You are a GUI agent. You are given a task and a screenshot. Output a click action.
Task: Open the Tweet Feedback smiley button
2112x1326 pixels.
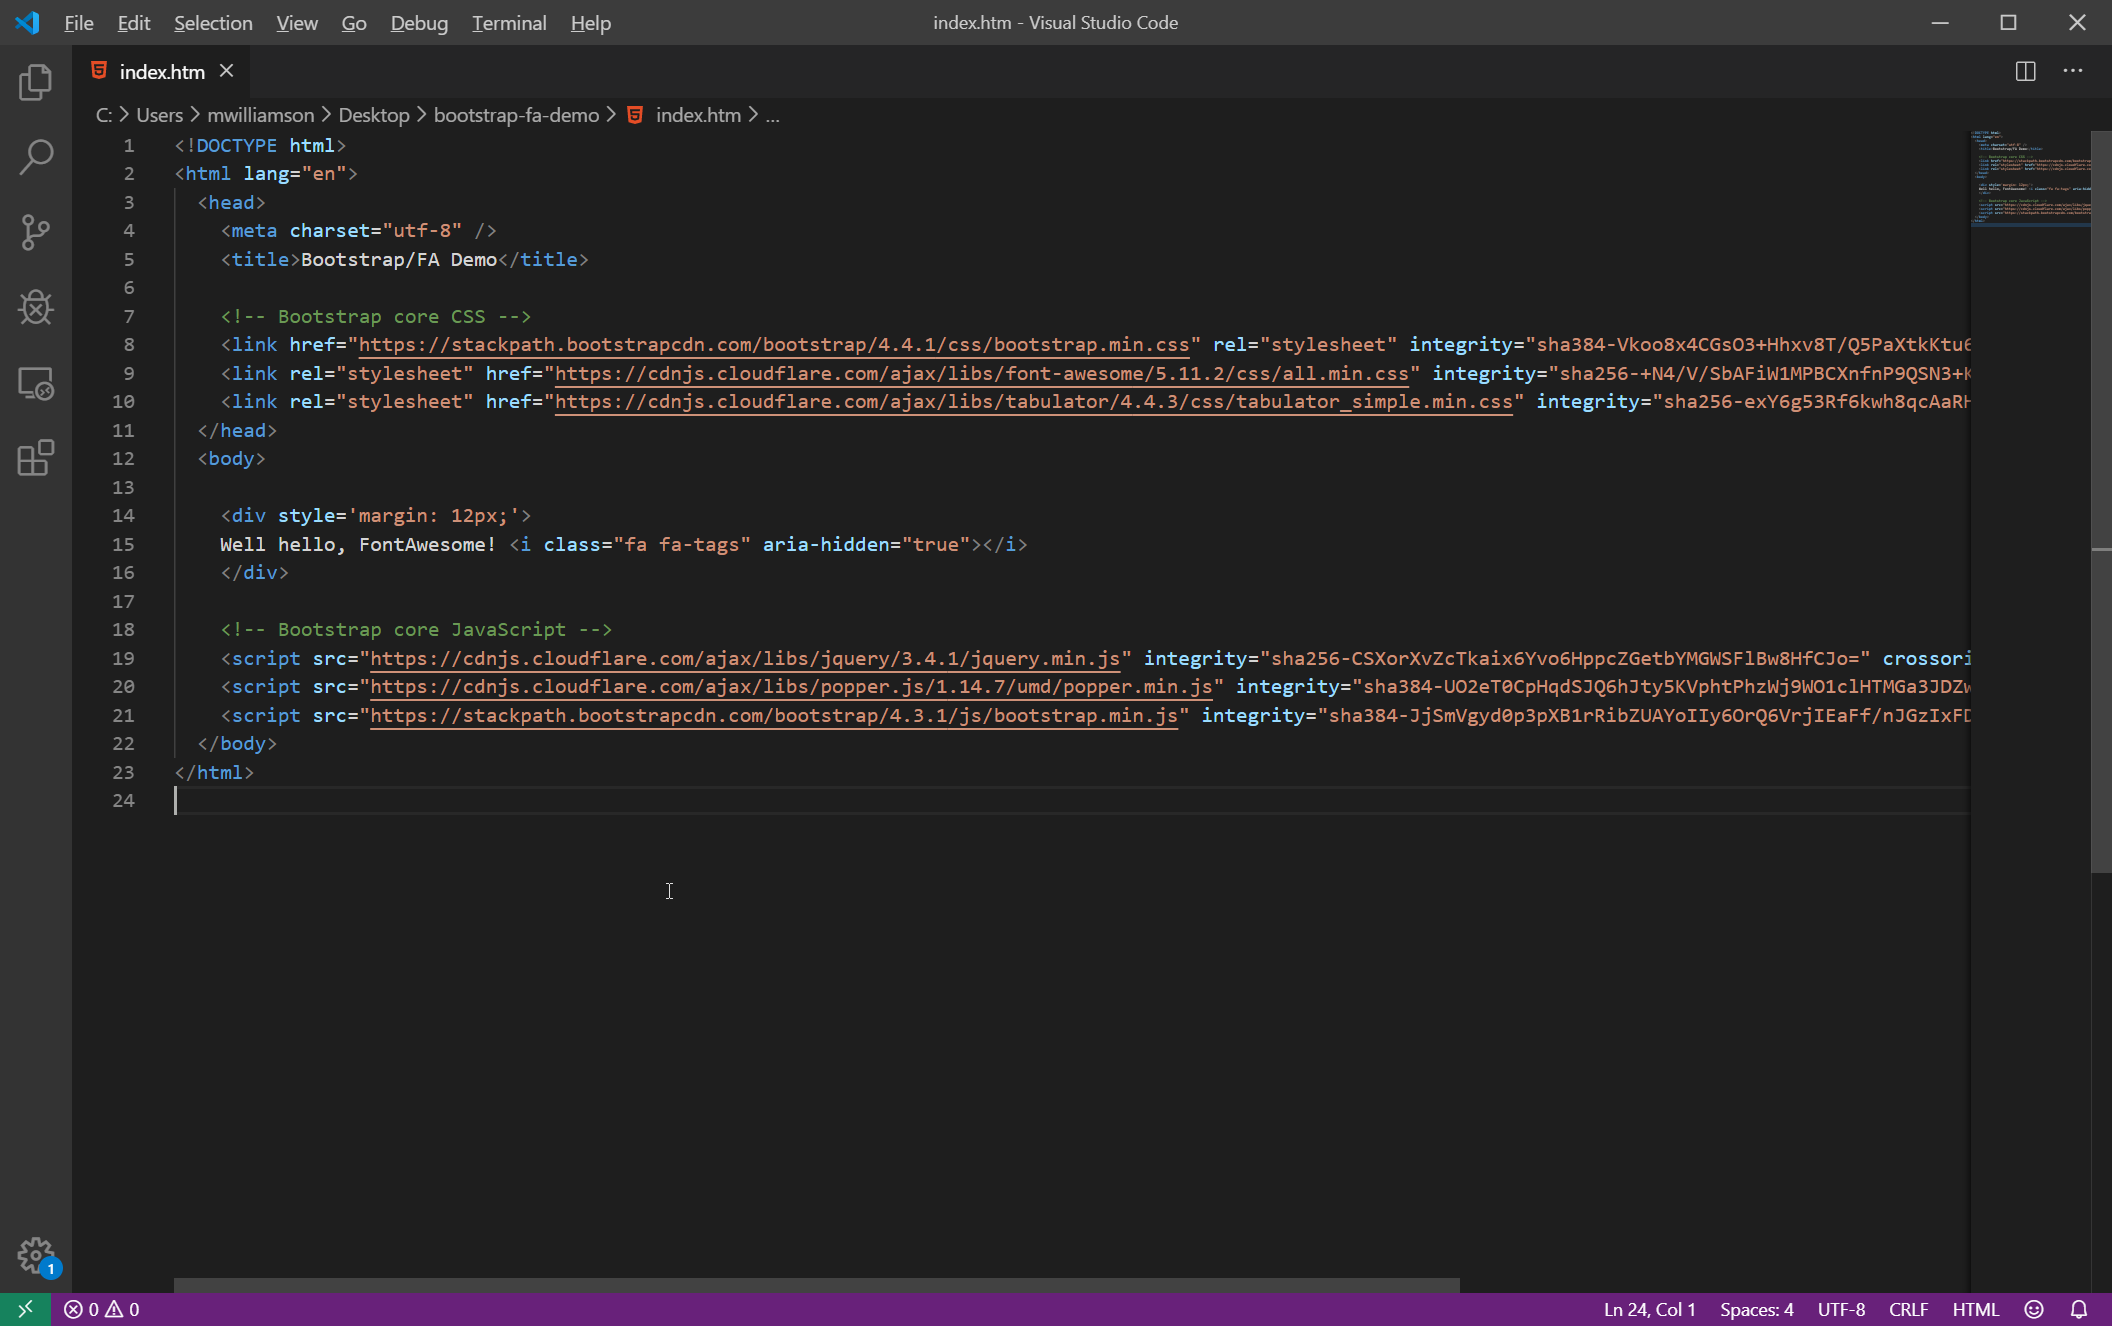[2033, 1309]
